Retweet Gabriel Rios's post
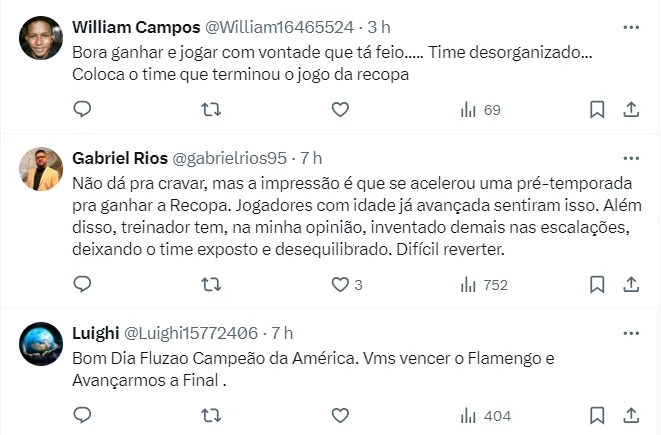661x435 pixels. (211, 284)
